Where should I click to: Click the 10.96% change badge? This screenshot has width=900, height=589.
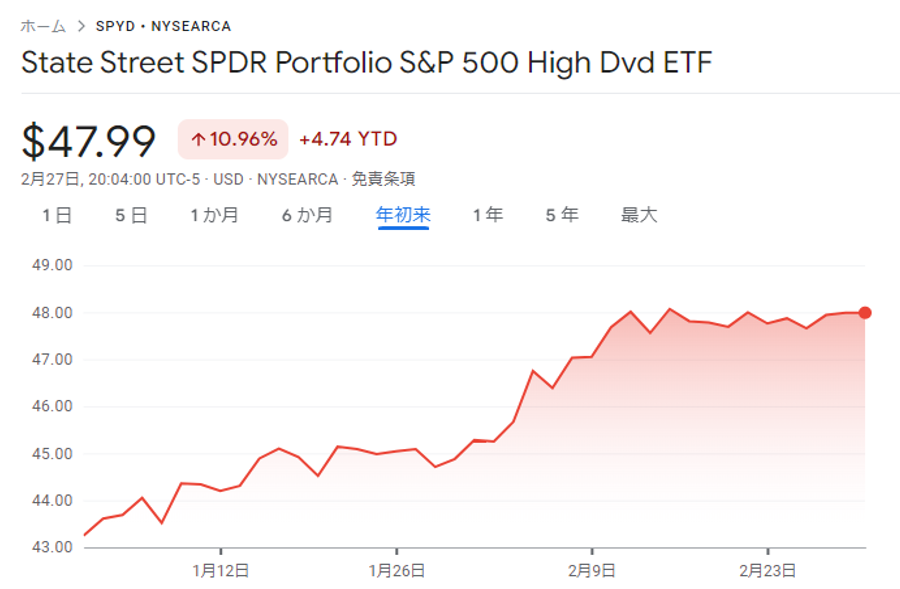233,140
